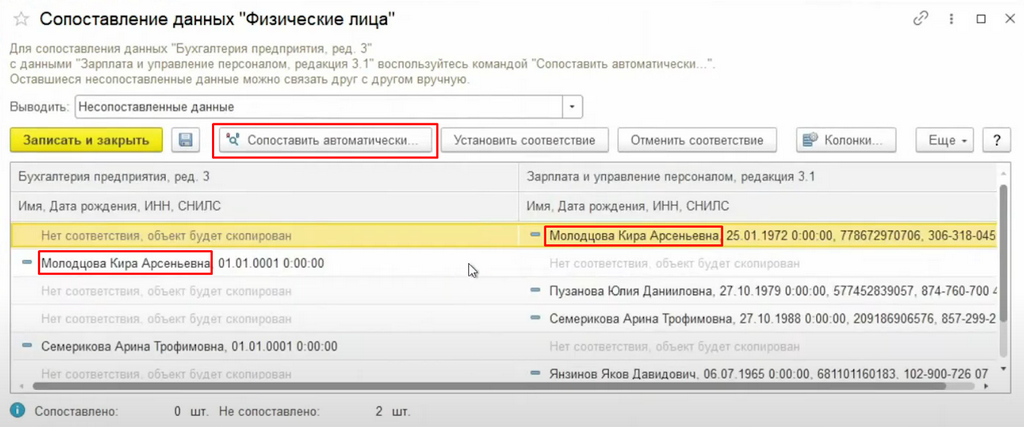
Task: Select right row Семерикова Арина Трофимовна, 27.10.1988
Action: (x=758, y=318)
